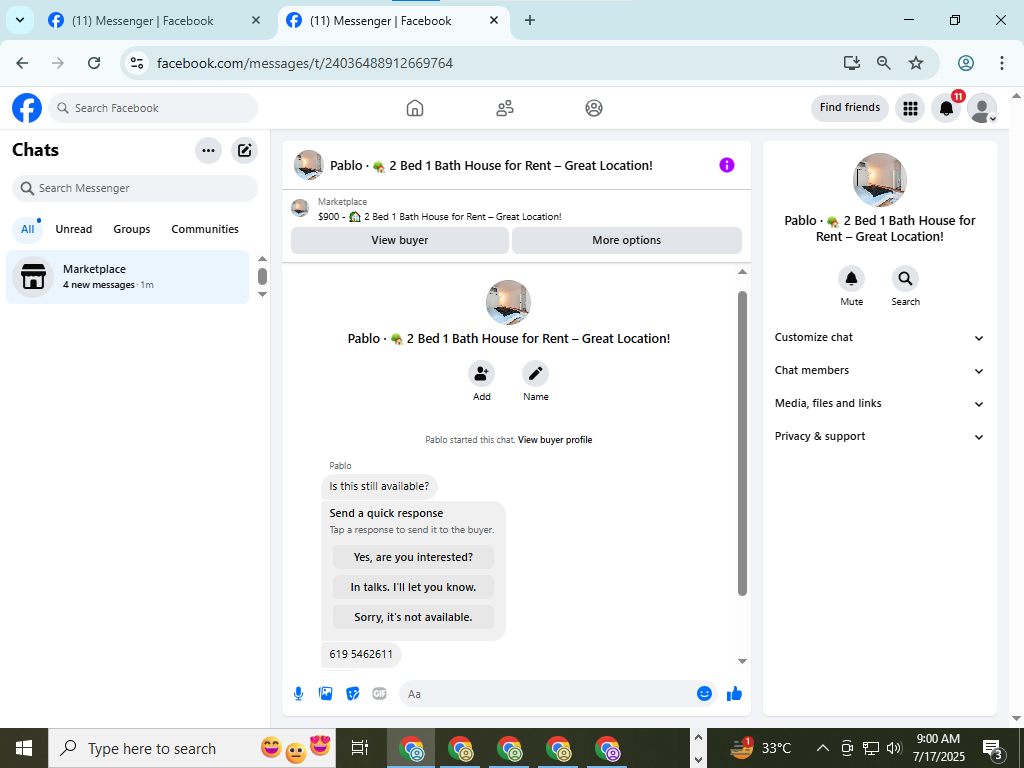Click the View buyer button
This screenshot has height=768, width=1024.
[x=400, y=240]
